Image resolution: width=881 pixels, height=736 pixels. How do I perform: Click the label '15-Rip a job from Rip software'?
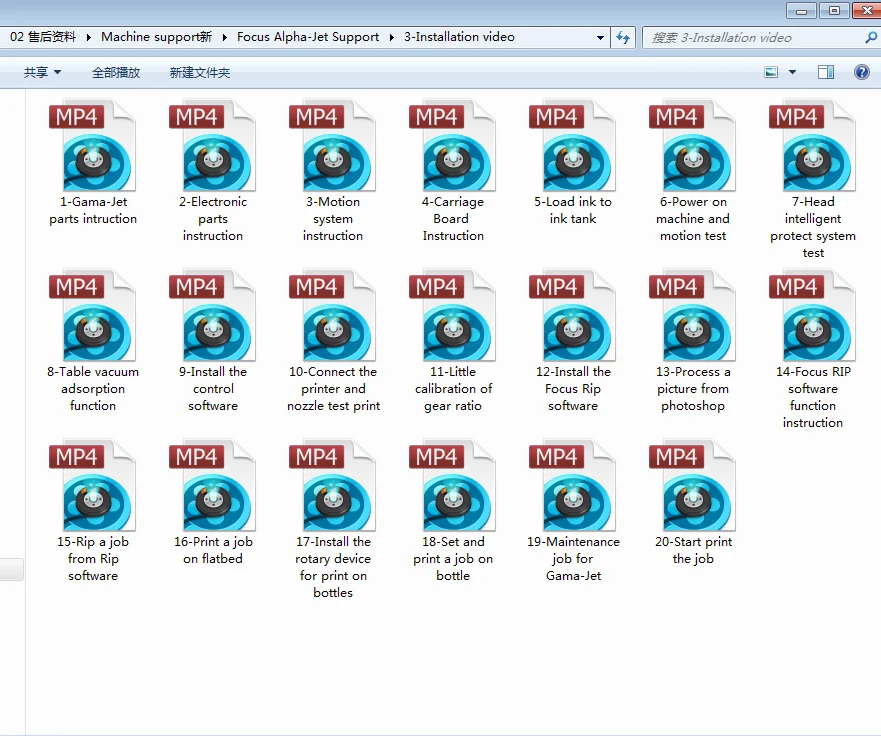click(93, 558)
